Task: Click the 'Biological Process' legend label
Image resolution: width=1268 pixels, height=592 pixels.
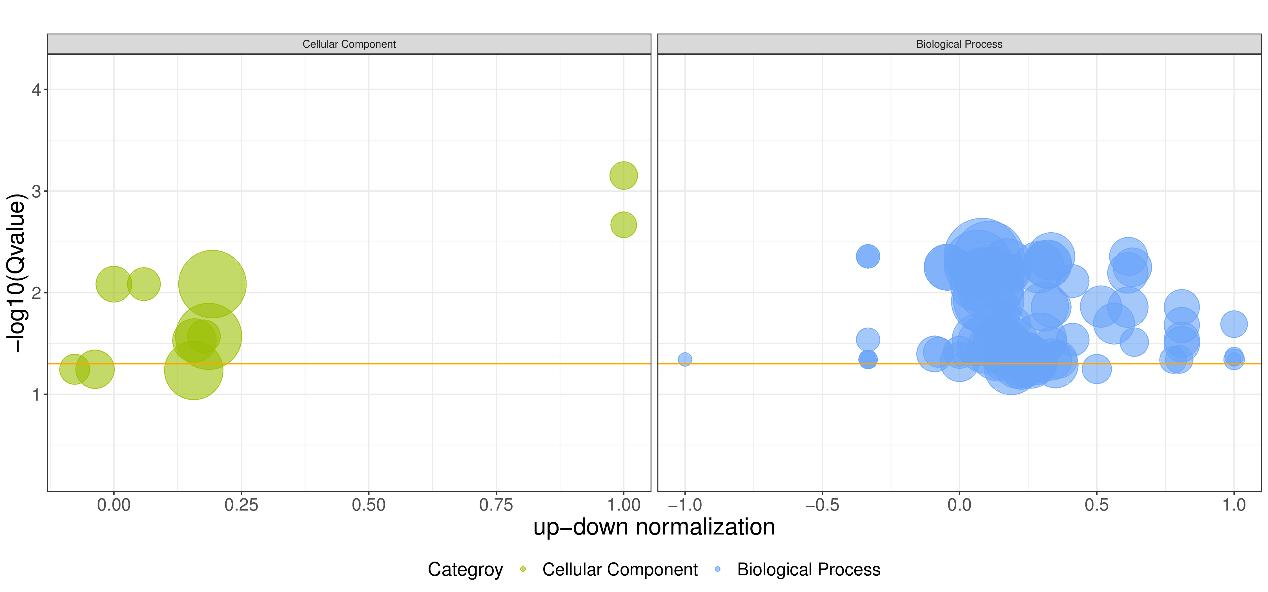Action: [x=808, y=570]
